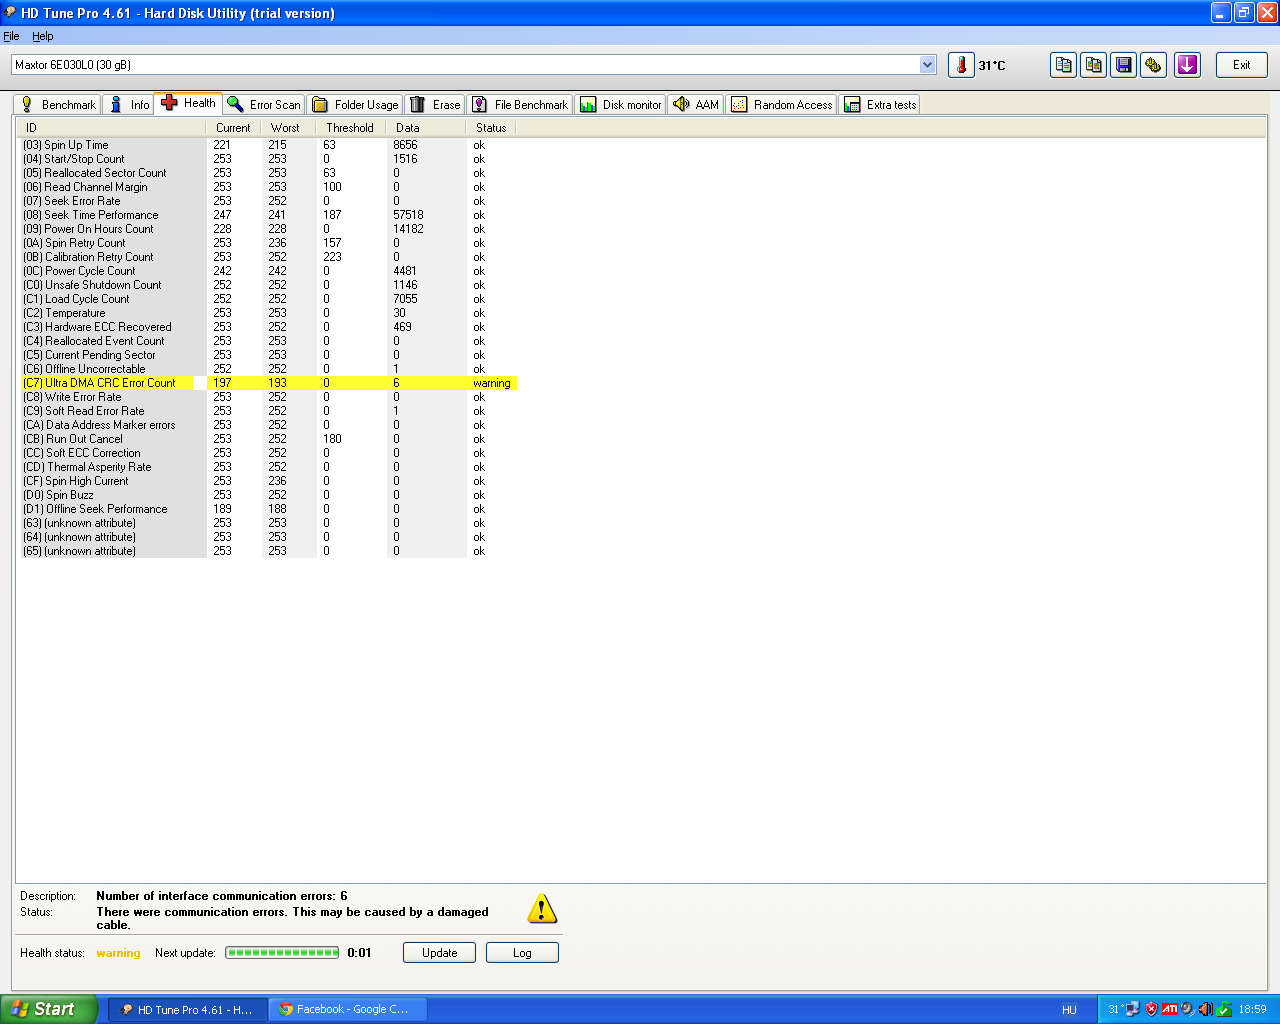Click "(C5) Current Pending Sector" row
Screen dimensions: 1280x1024
[x=268, y=355]
